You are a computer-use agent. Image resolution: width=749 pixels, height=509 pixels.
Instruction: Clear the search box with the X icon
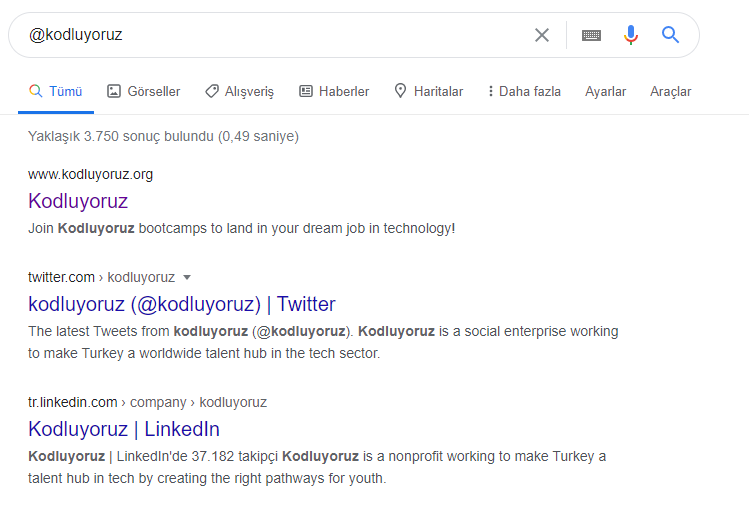[x=542, y=35]
